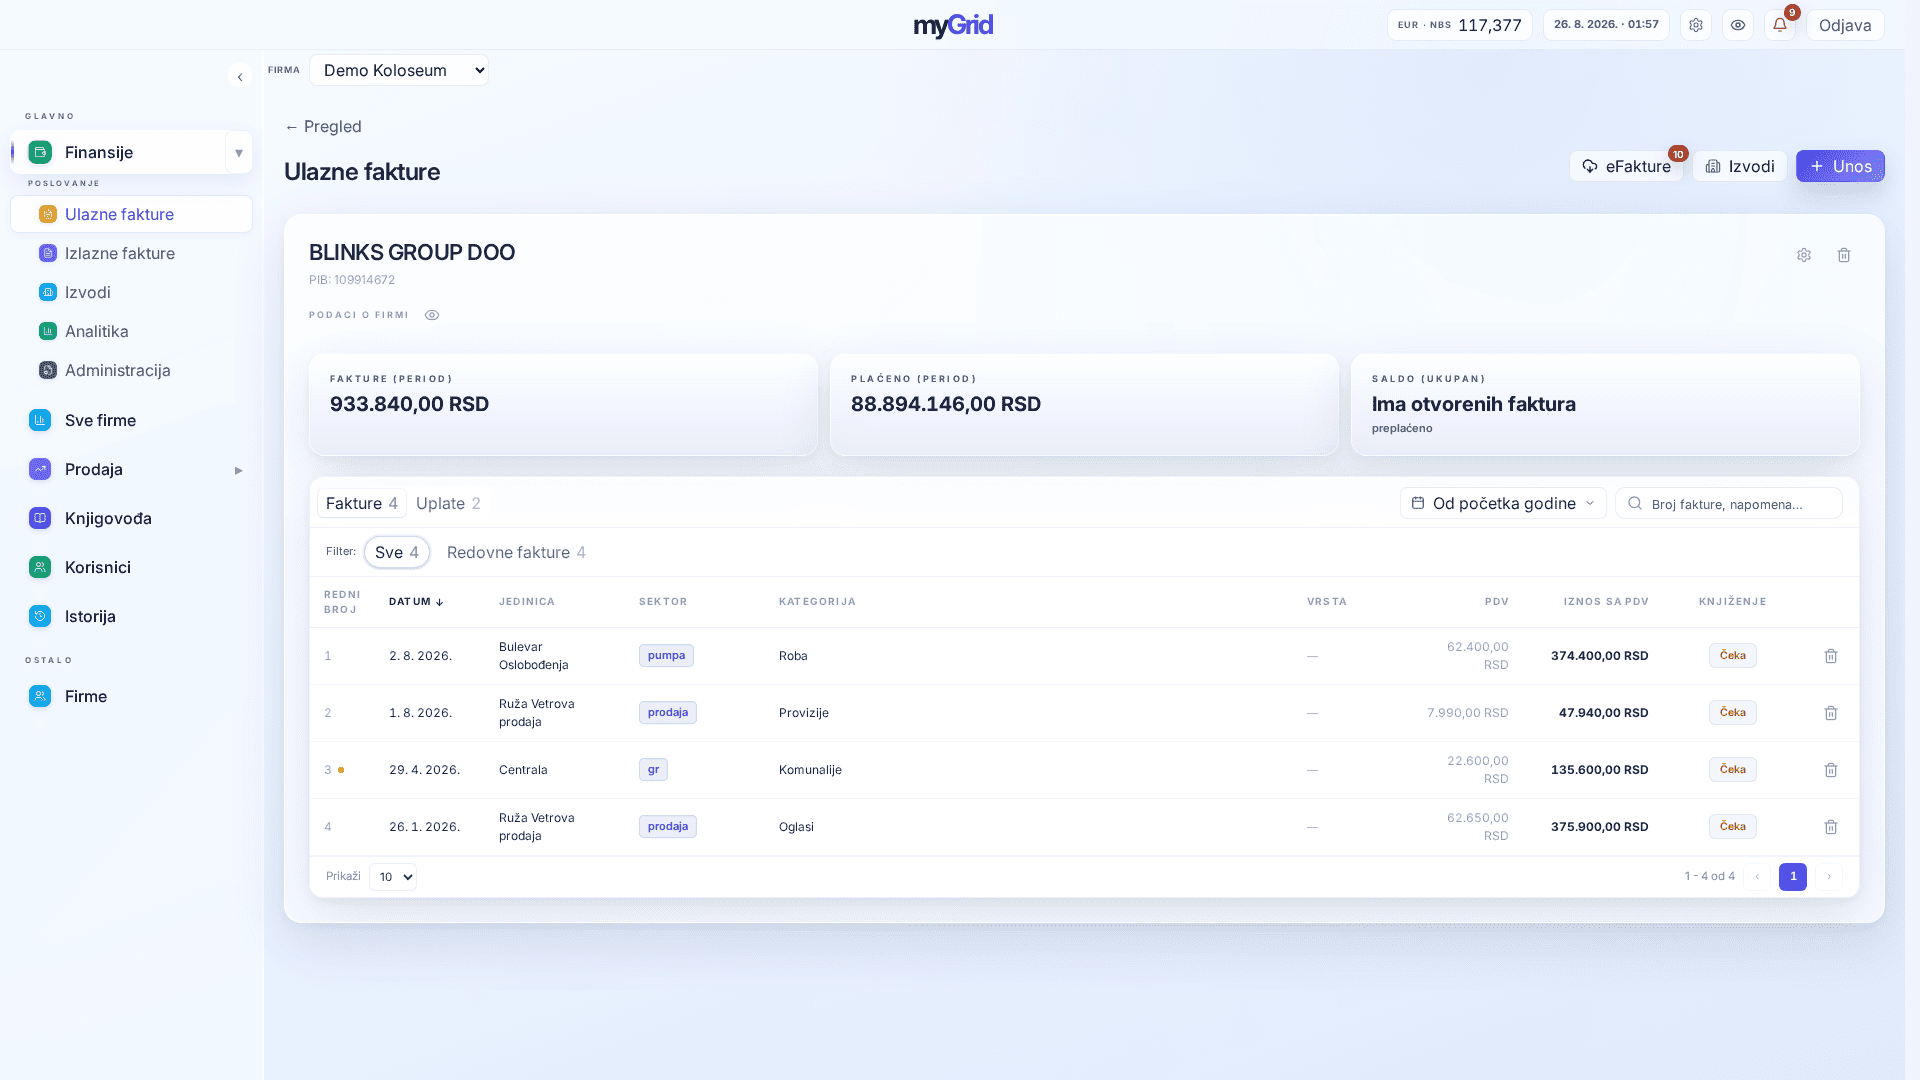Click the Izvodi sidebar icon
Image resolution: width=1920 pixels, height=1080 pixels.
coord(47,292)
